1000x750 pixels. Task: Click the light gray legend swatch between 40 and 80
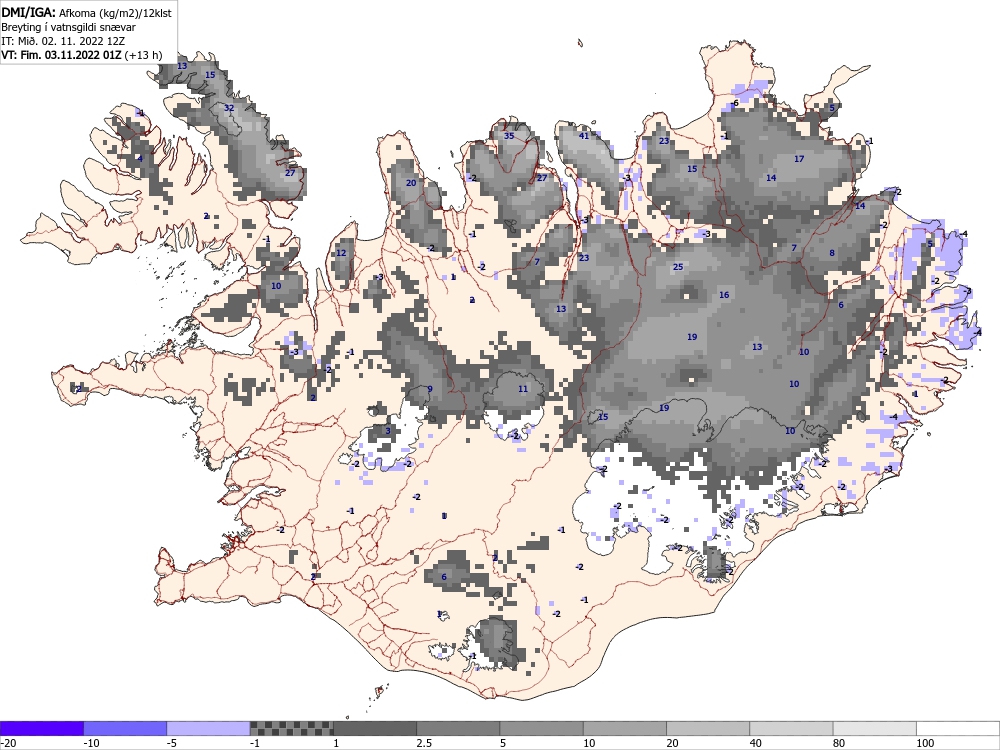tap(791, 728)
